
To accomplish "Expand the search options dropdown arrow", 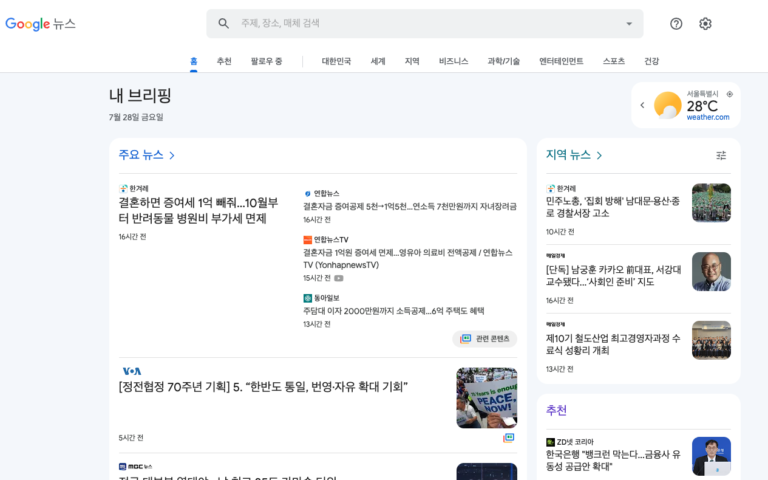I will tap(629, 24).
